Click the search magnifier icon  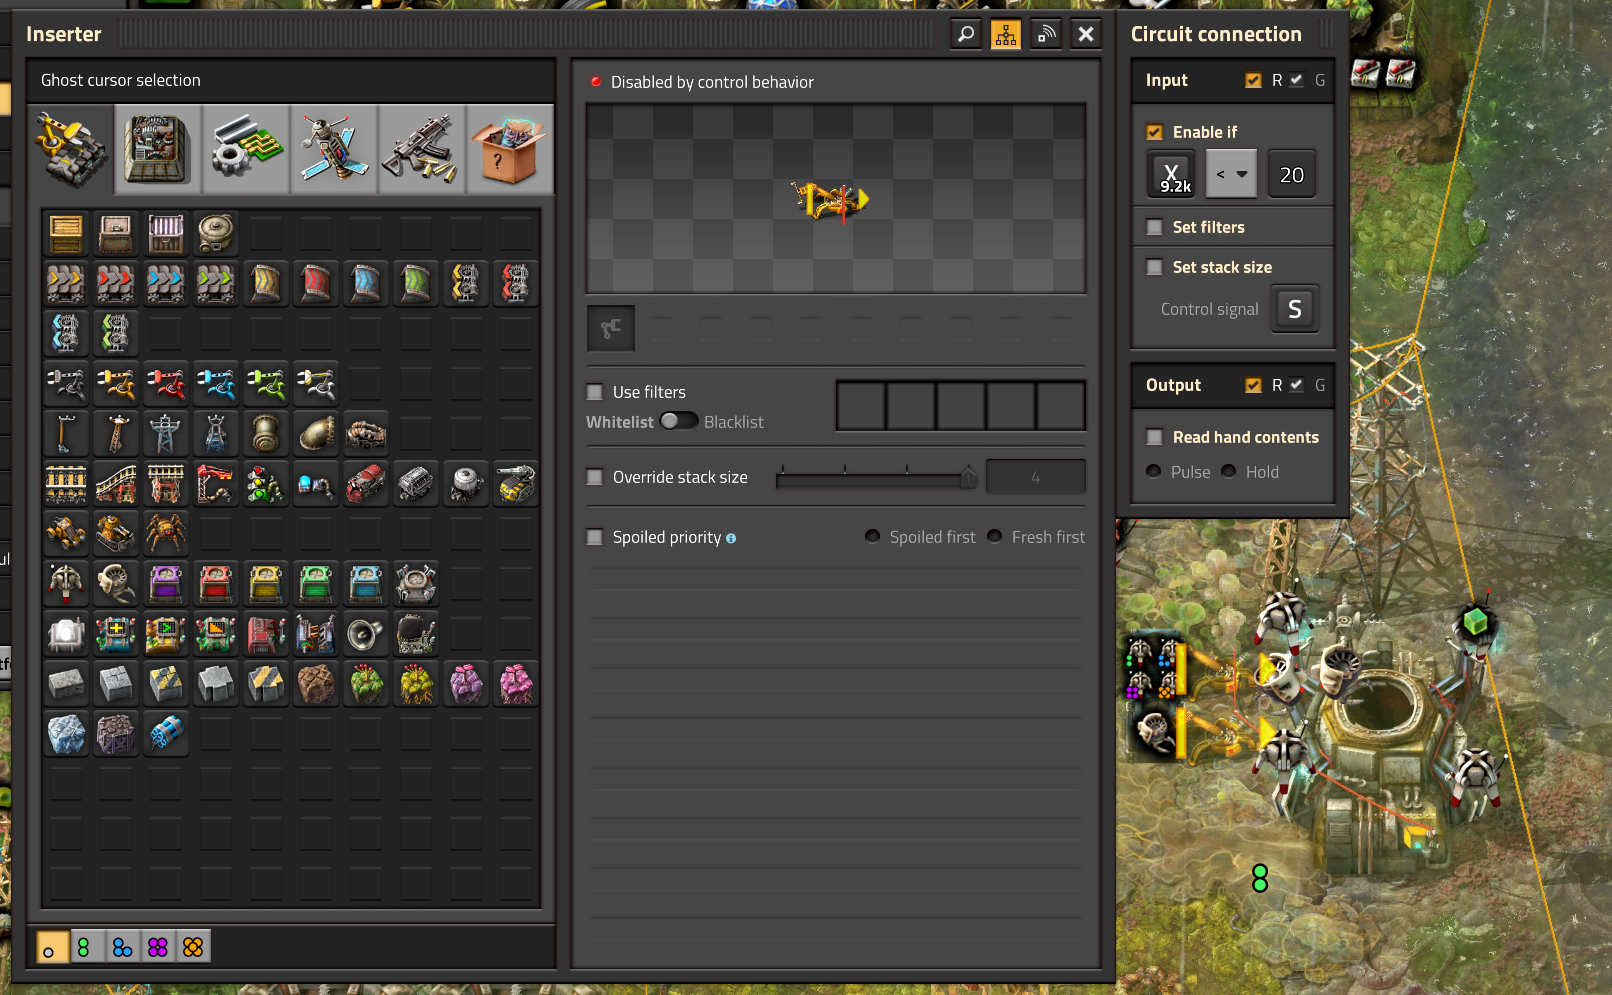[x=966, y=35]
